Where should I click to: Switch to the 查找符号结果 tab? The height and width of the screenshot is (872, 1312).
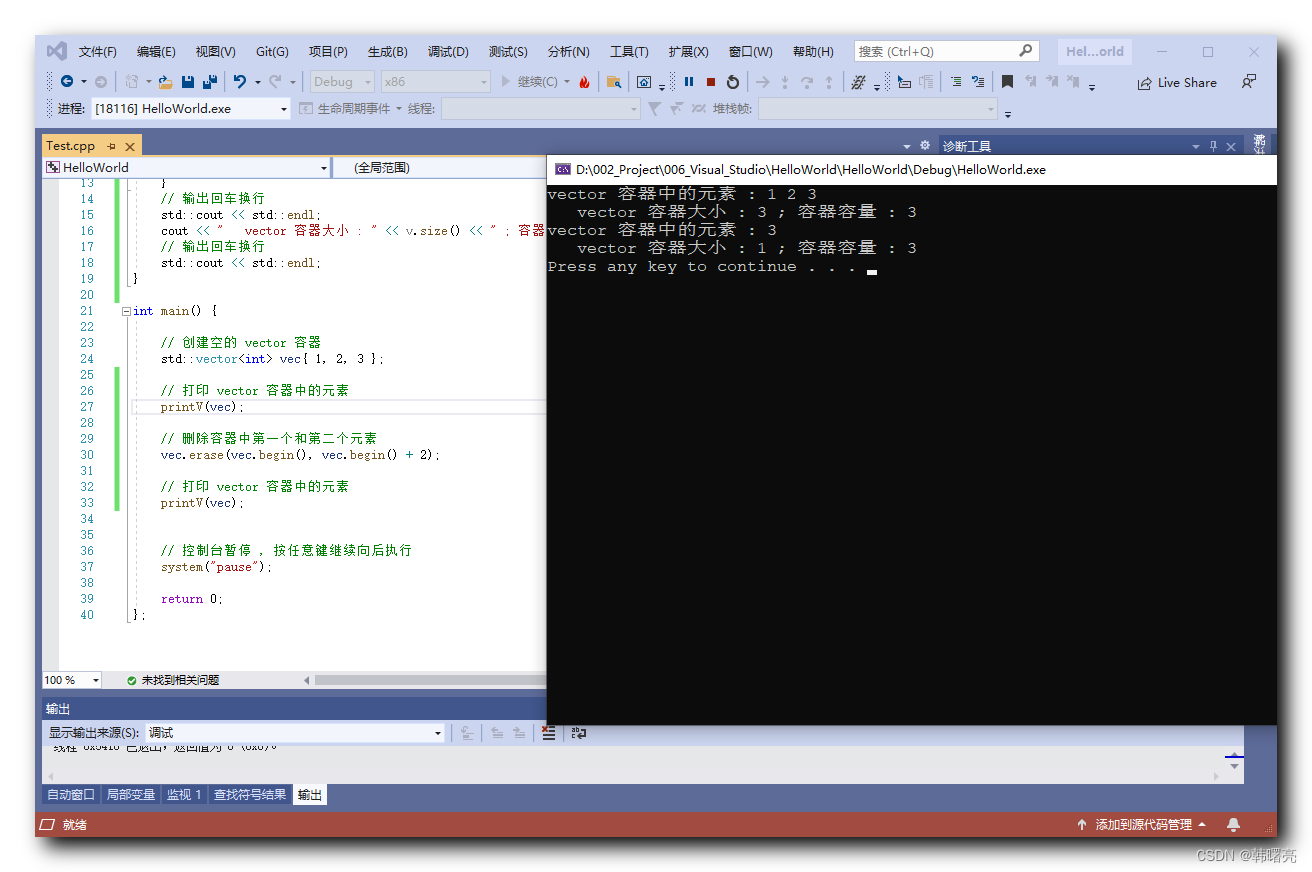(x=250, y=795)
